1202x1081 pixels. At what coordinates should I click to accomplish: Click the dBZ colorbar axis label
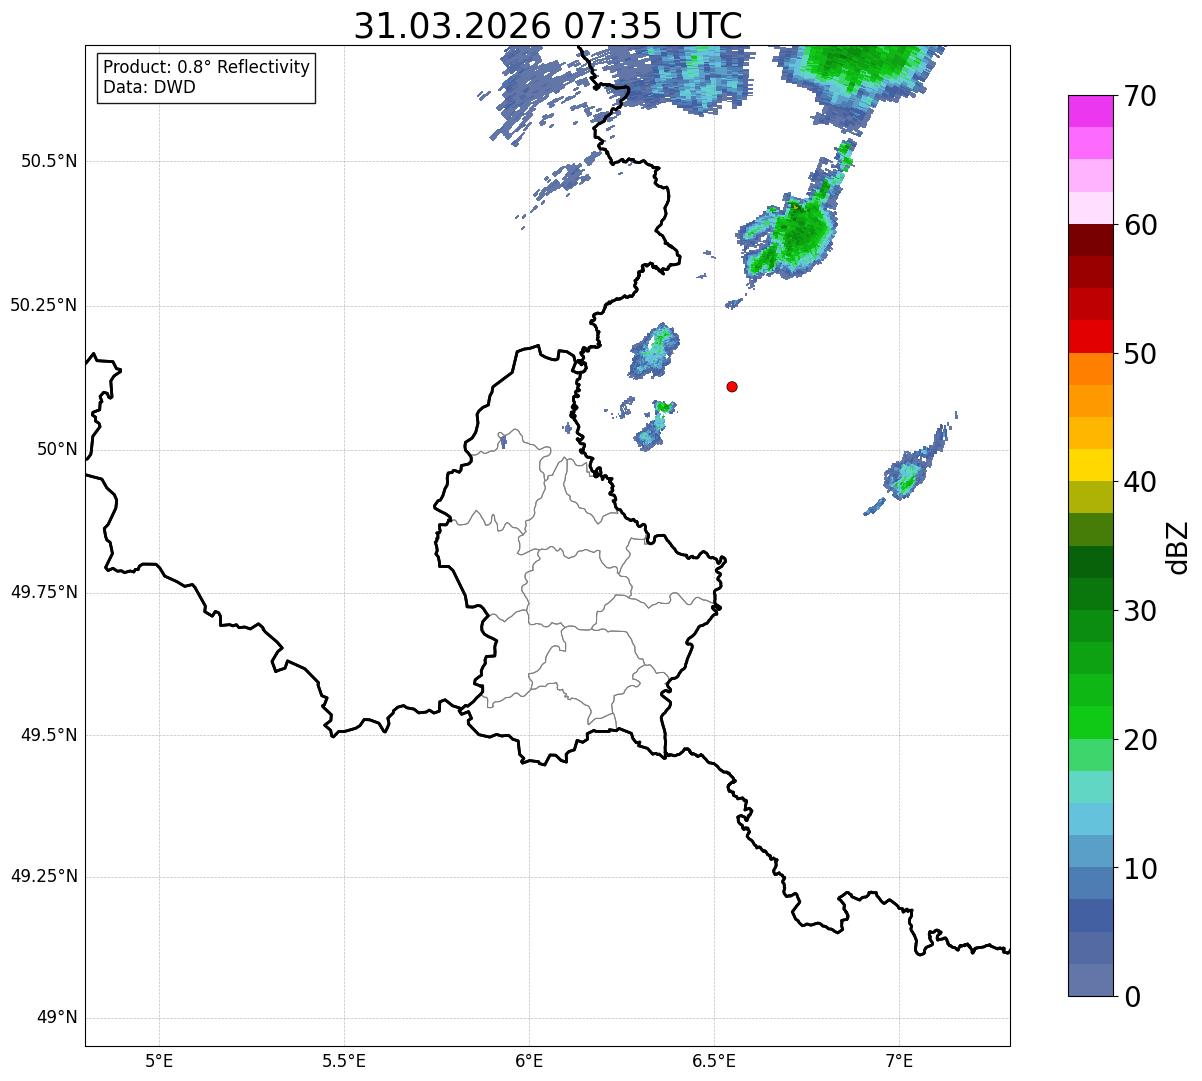coord(1178,547)
